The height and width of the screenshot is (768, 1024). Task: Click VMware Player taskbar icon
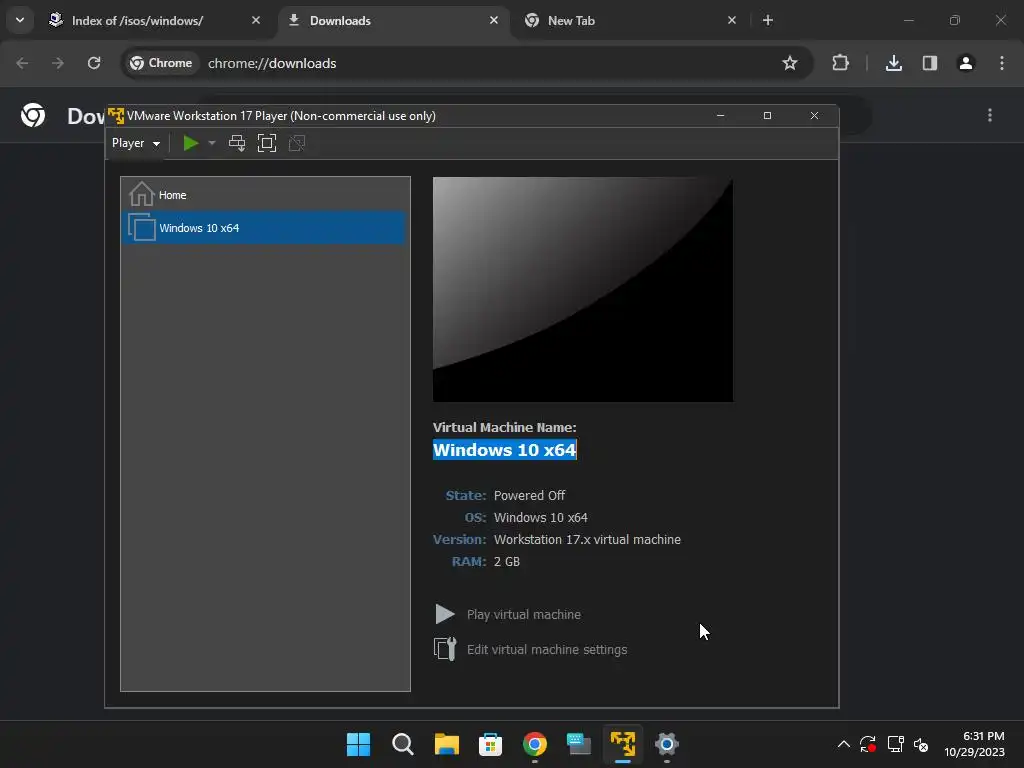point(623,744)
